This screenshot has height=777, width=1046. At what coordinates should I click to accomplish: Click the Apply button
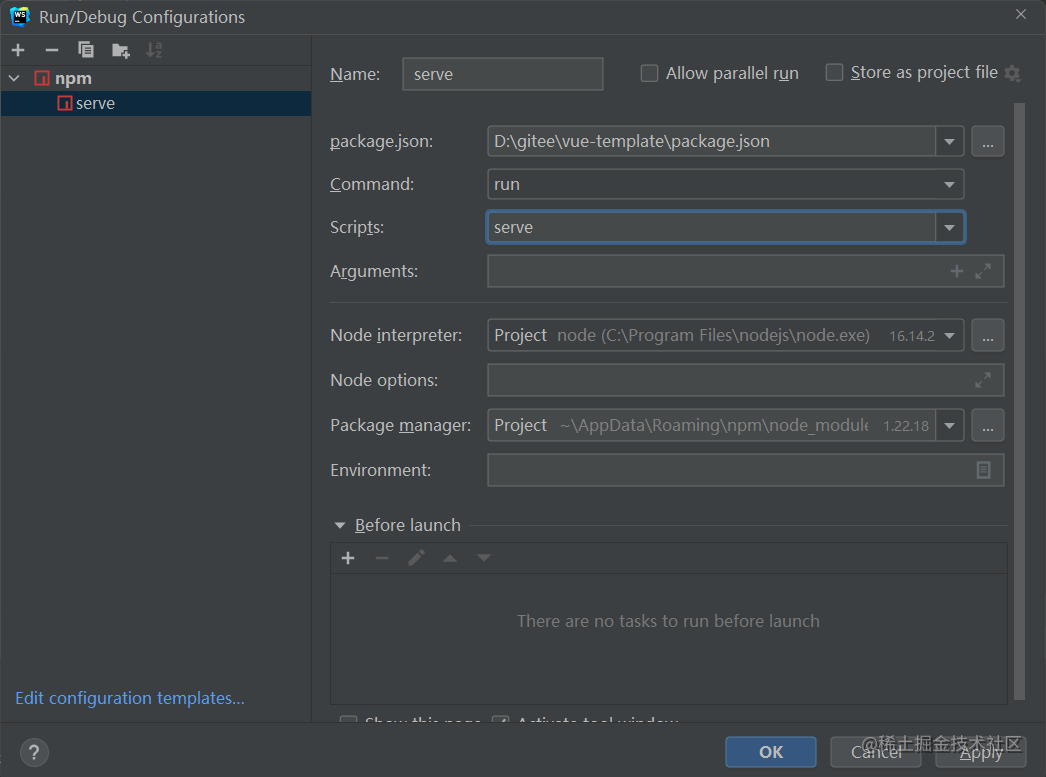pyautogui.click(x=981, y=752)
